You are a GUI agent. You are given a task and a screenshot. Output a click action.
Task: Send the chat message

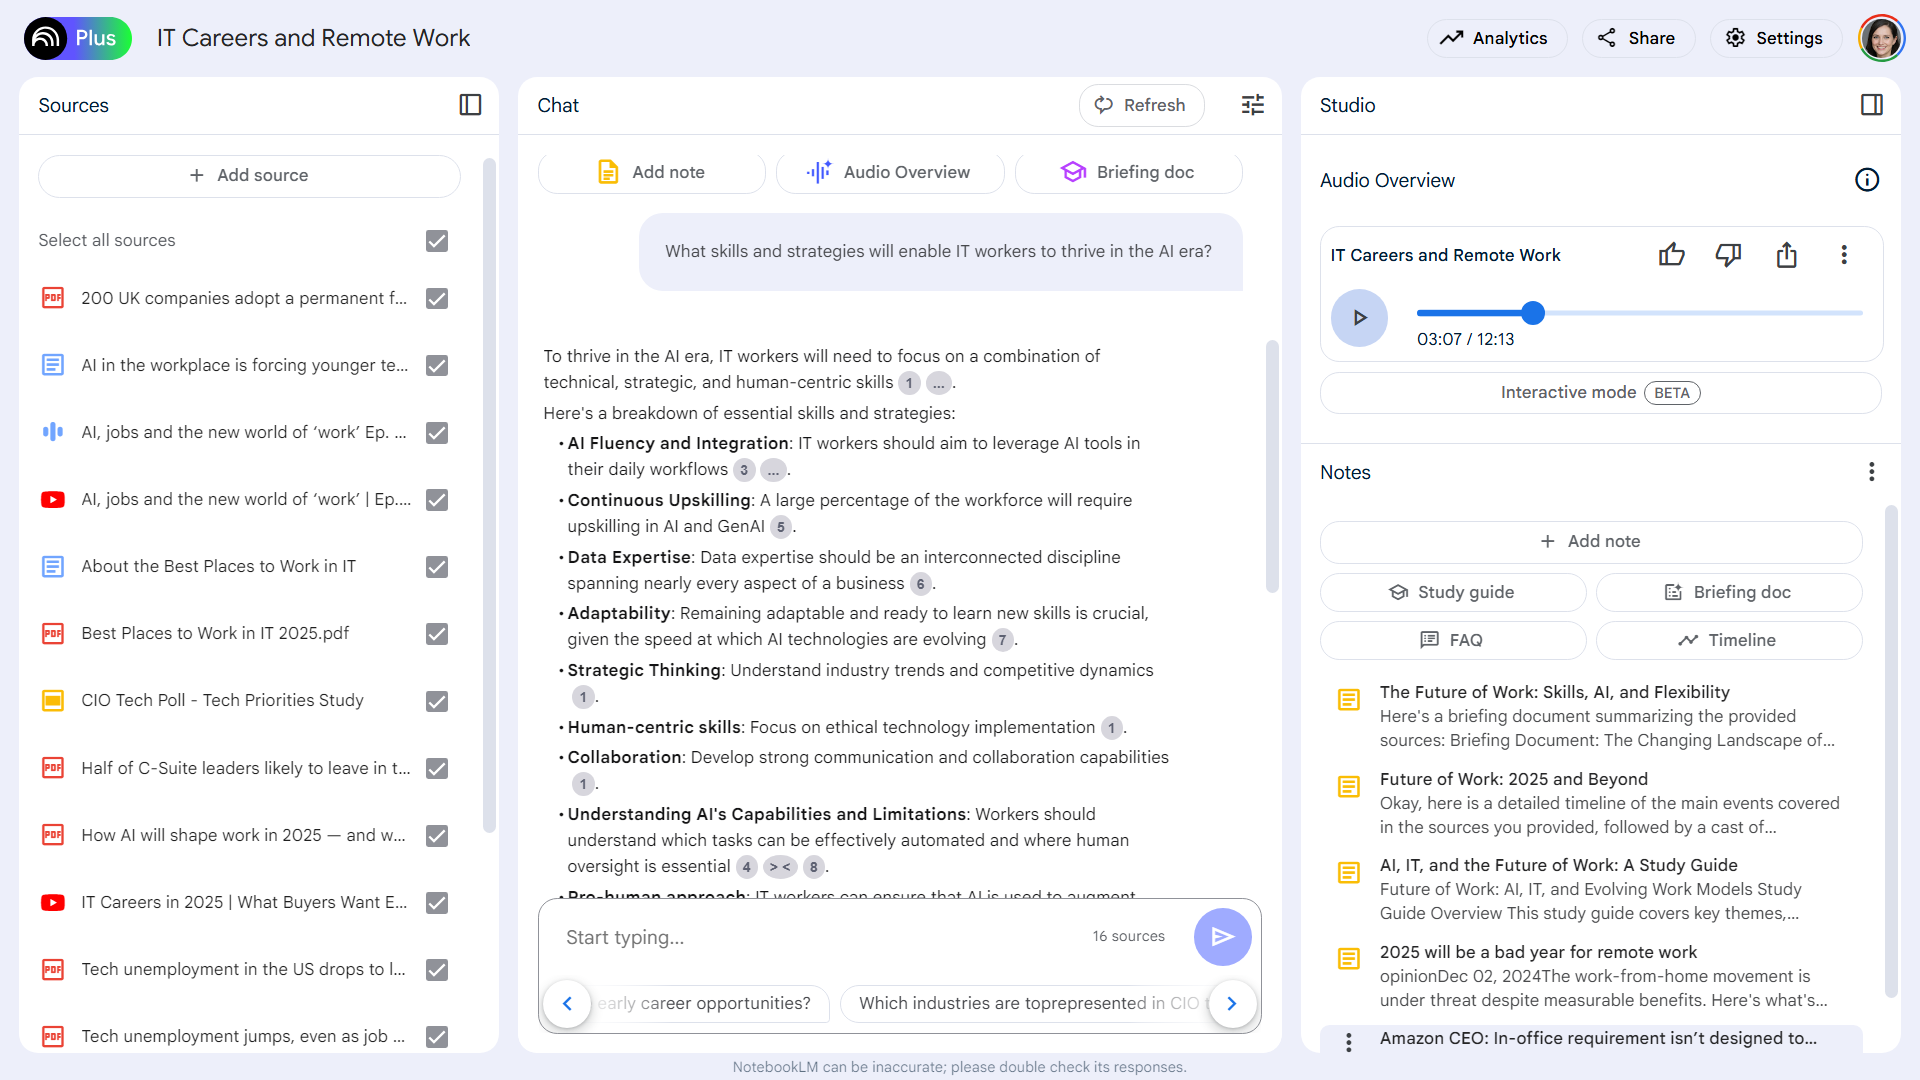(1222, 937)
